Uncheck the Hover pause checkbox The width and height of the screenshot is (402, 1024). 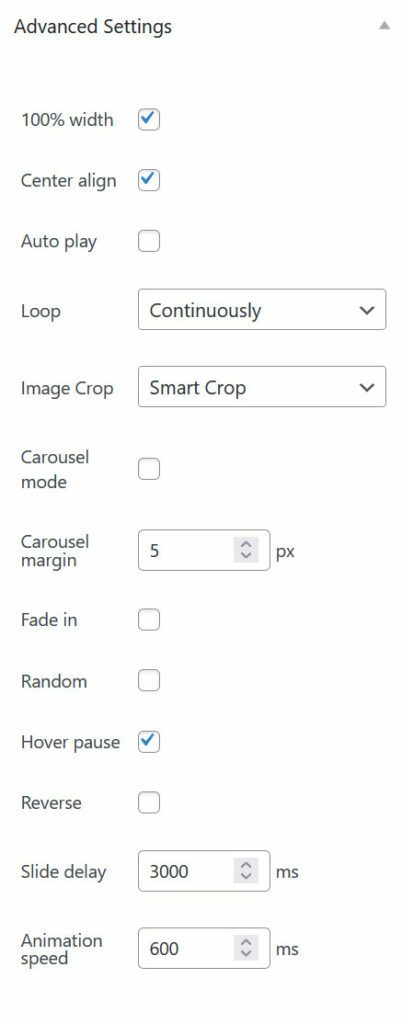point(149,742)
